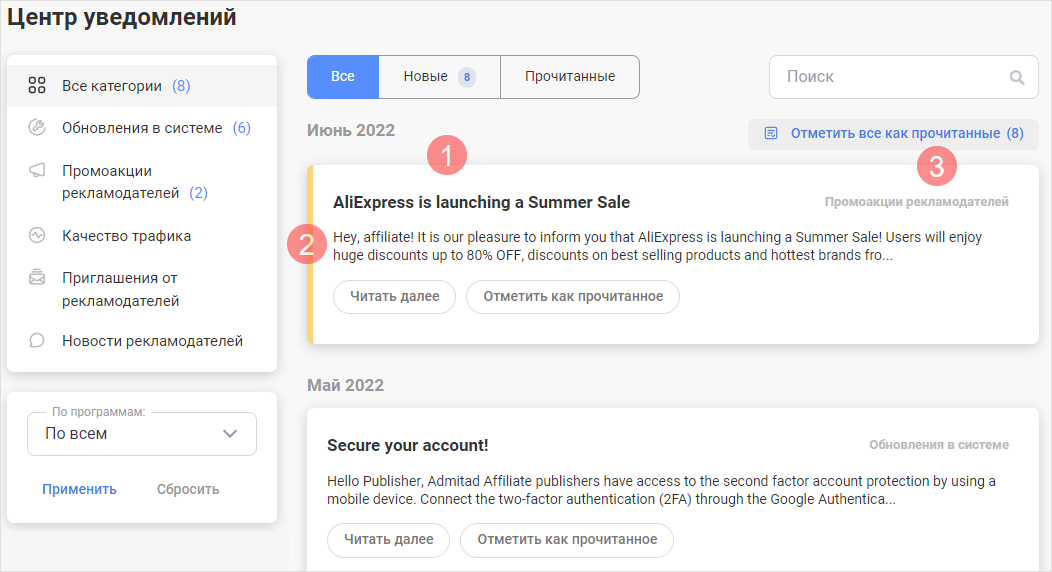1052x572 pixels.
Task: Click the speech bubble icon for Новости рекламодателей
Action: click(37, 341)
